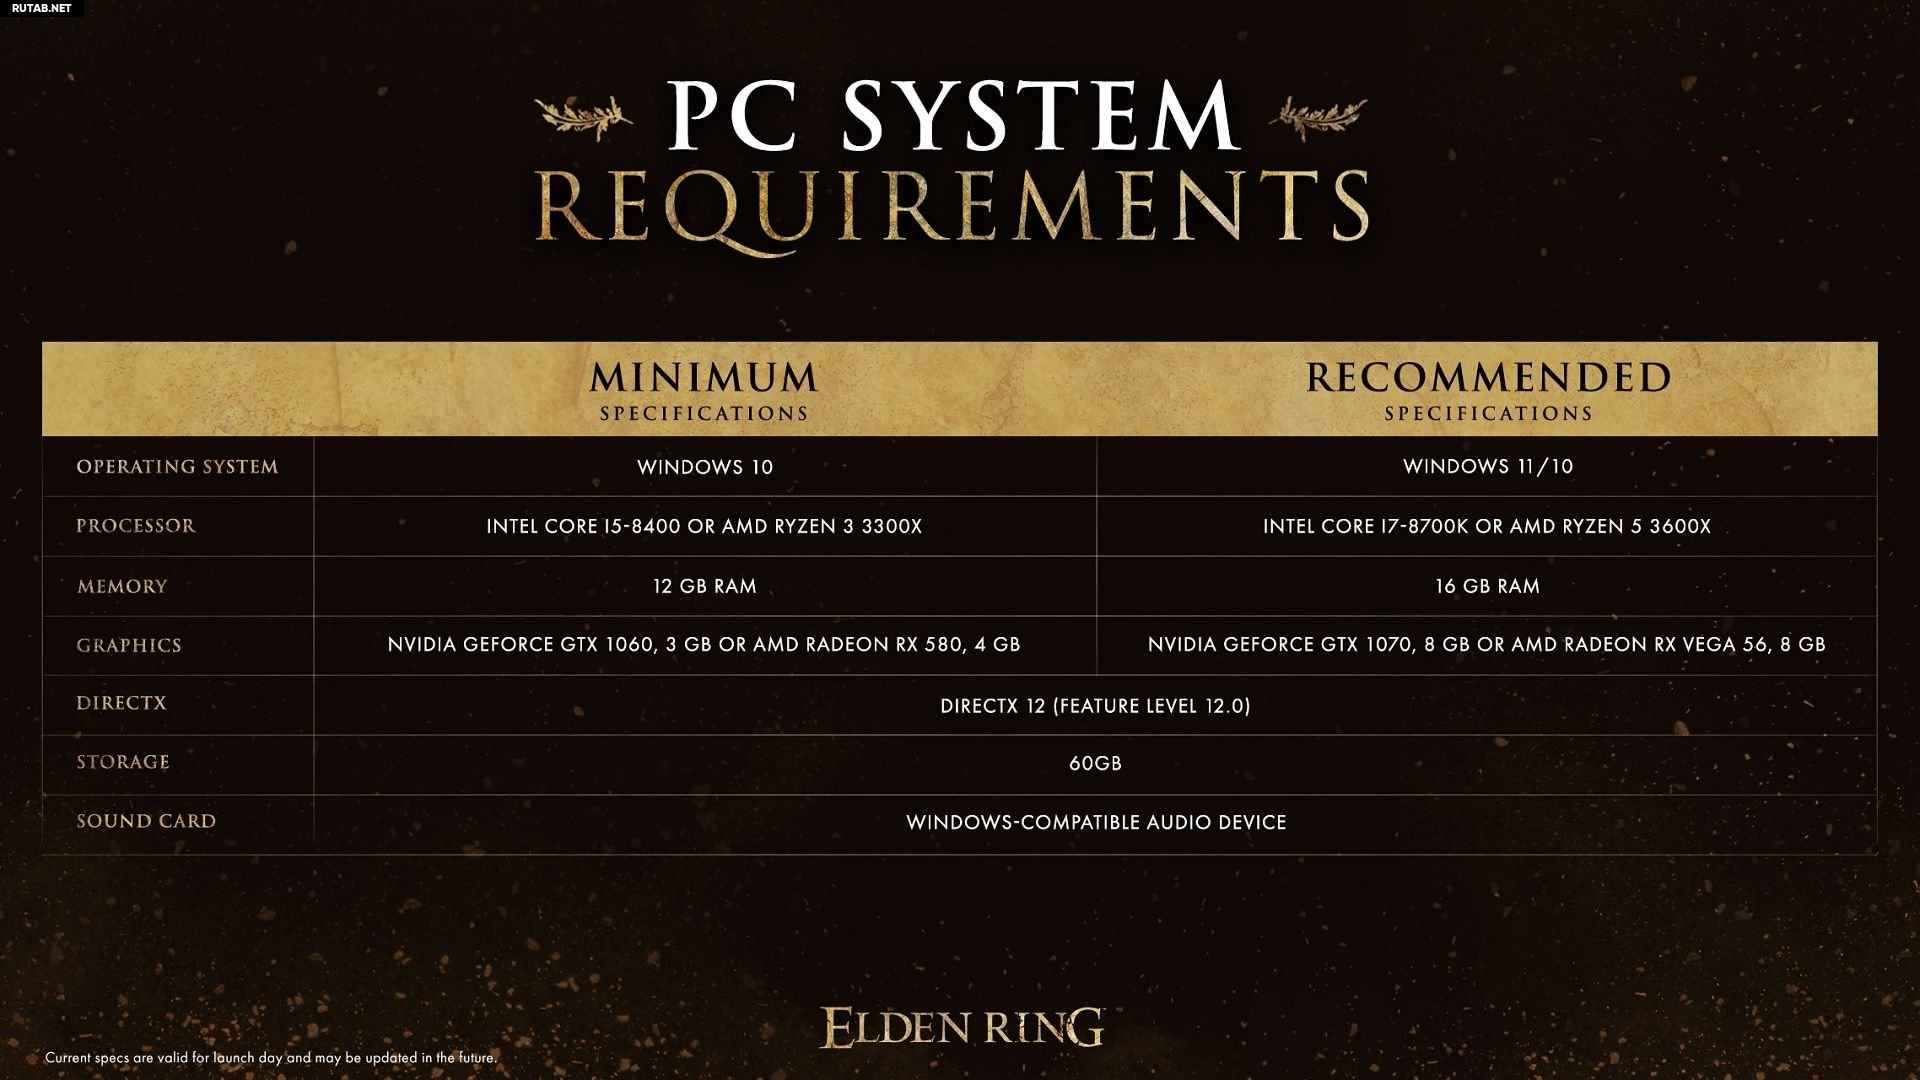Expand the STORAGE shared spec entry
This screenshot has width=1920, height=1080.
pyautogui.click(x=1095, y=762)
